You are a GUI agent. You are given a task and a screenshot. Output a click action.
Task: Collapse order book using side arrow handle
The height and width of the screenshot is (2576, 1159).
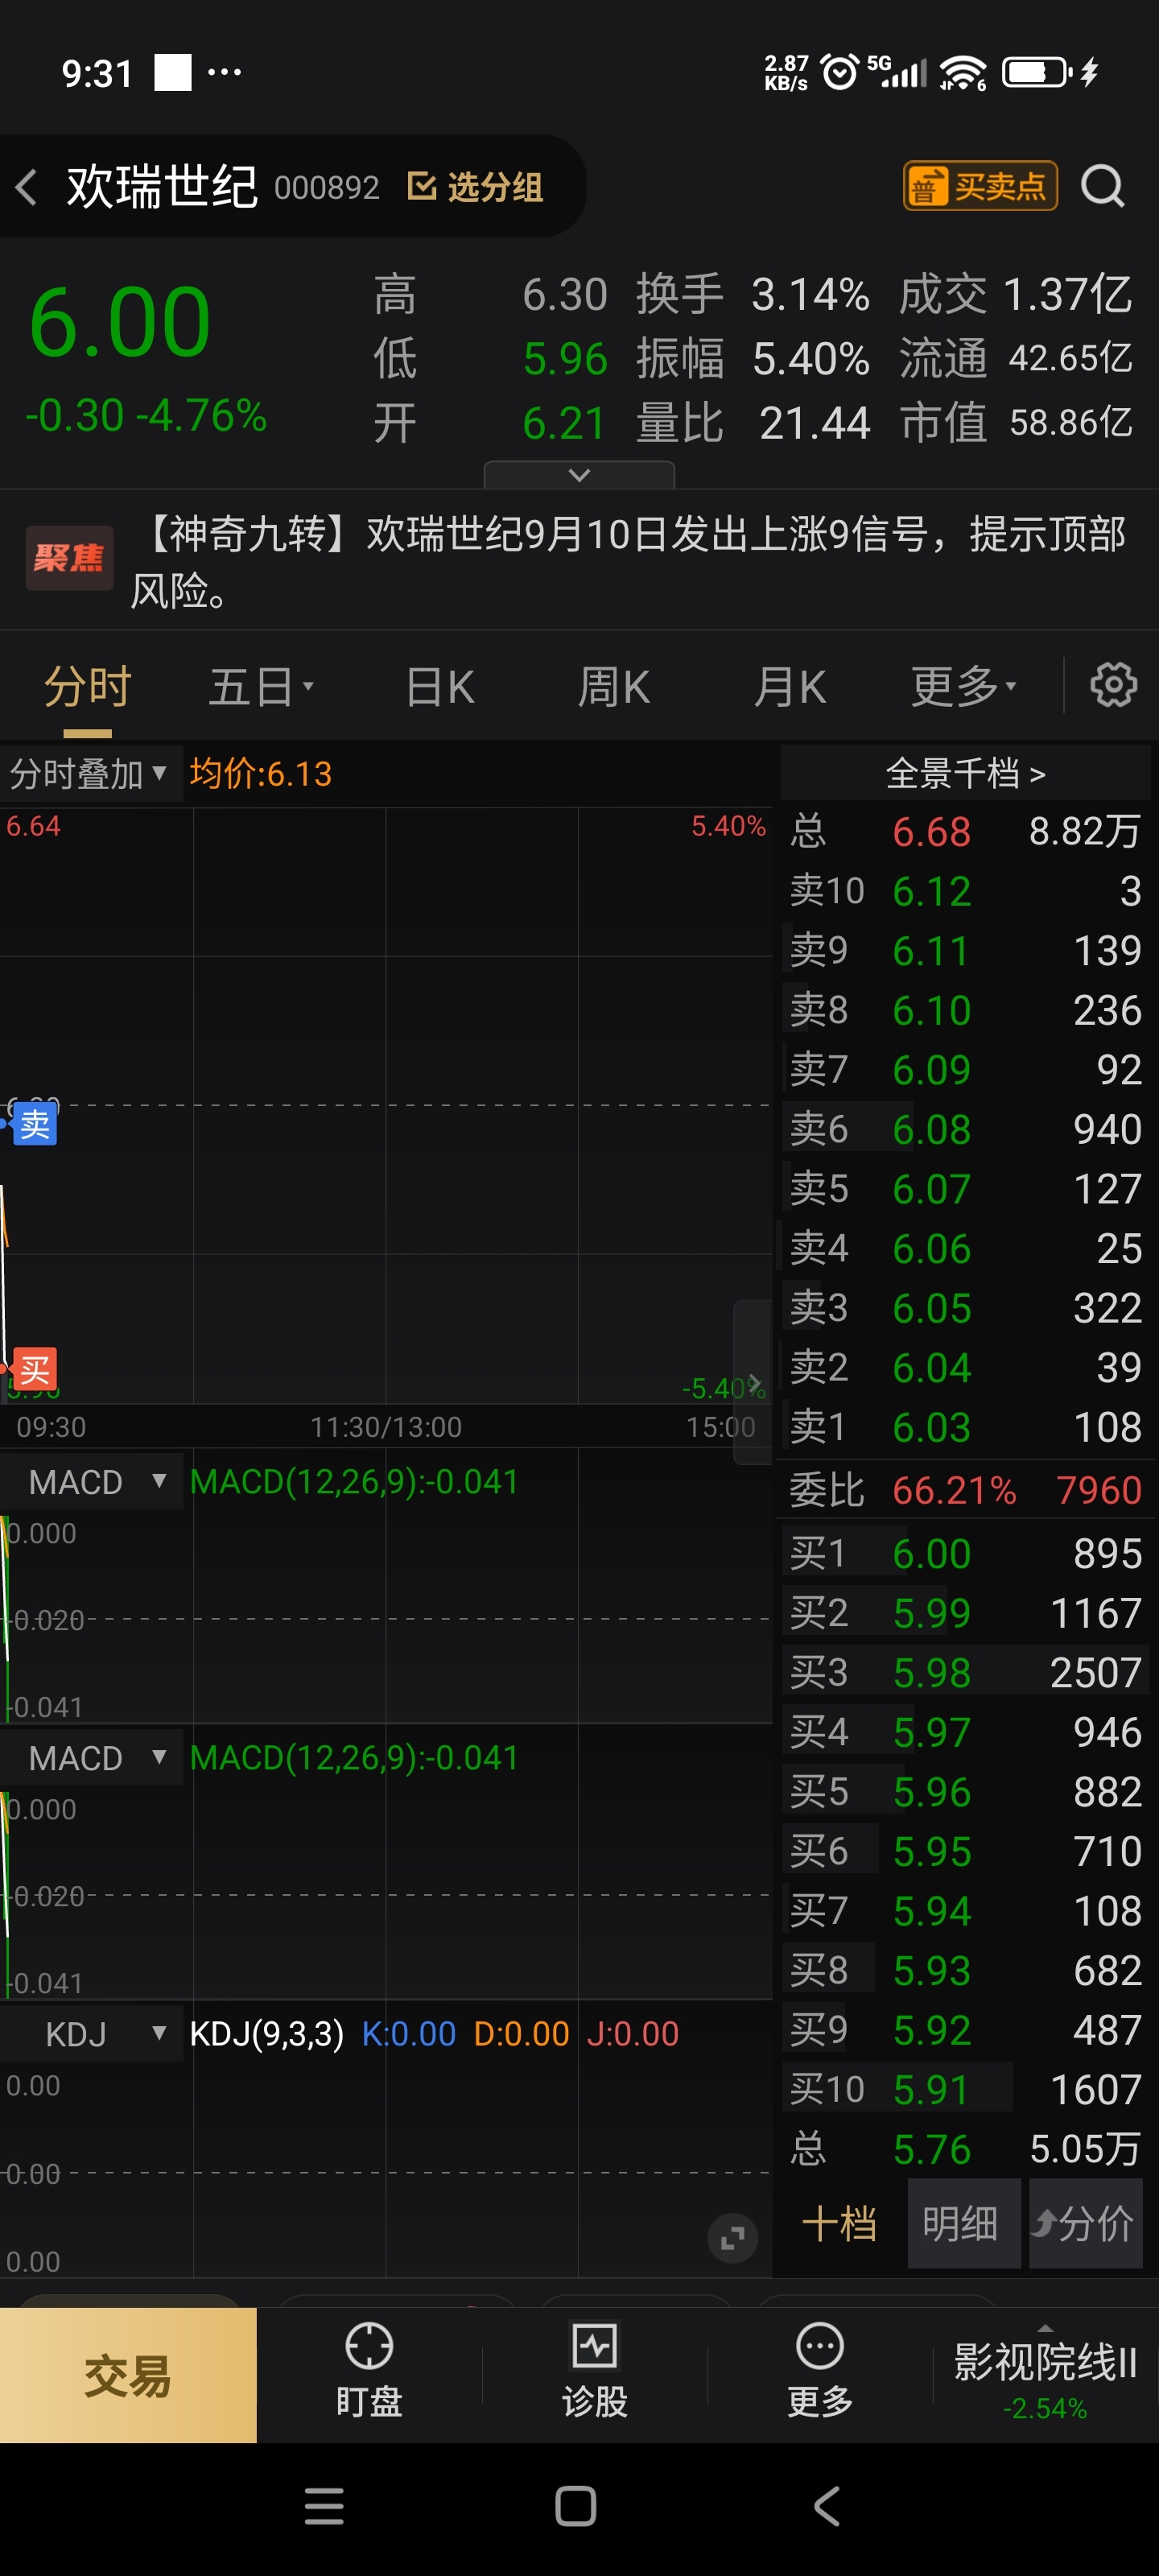coord(753,1382)
